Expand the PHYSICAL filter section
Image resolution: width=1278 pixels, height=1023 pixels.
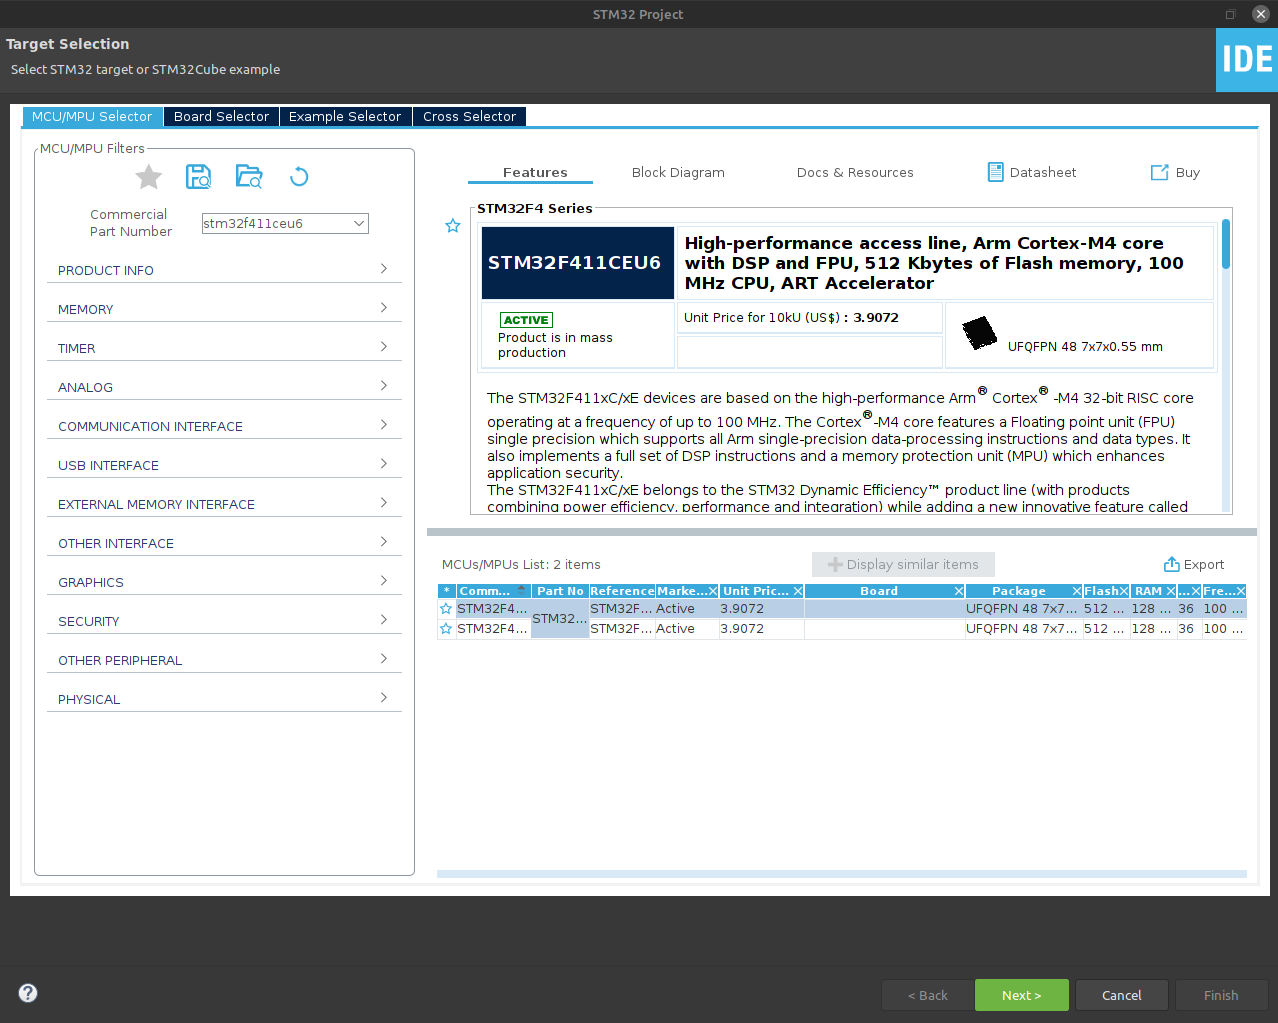(224, 699)
